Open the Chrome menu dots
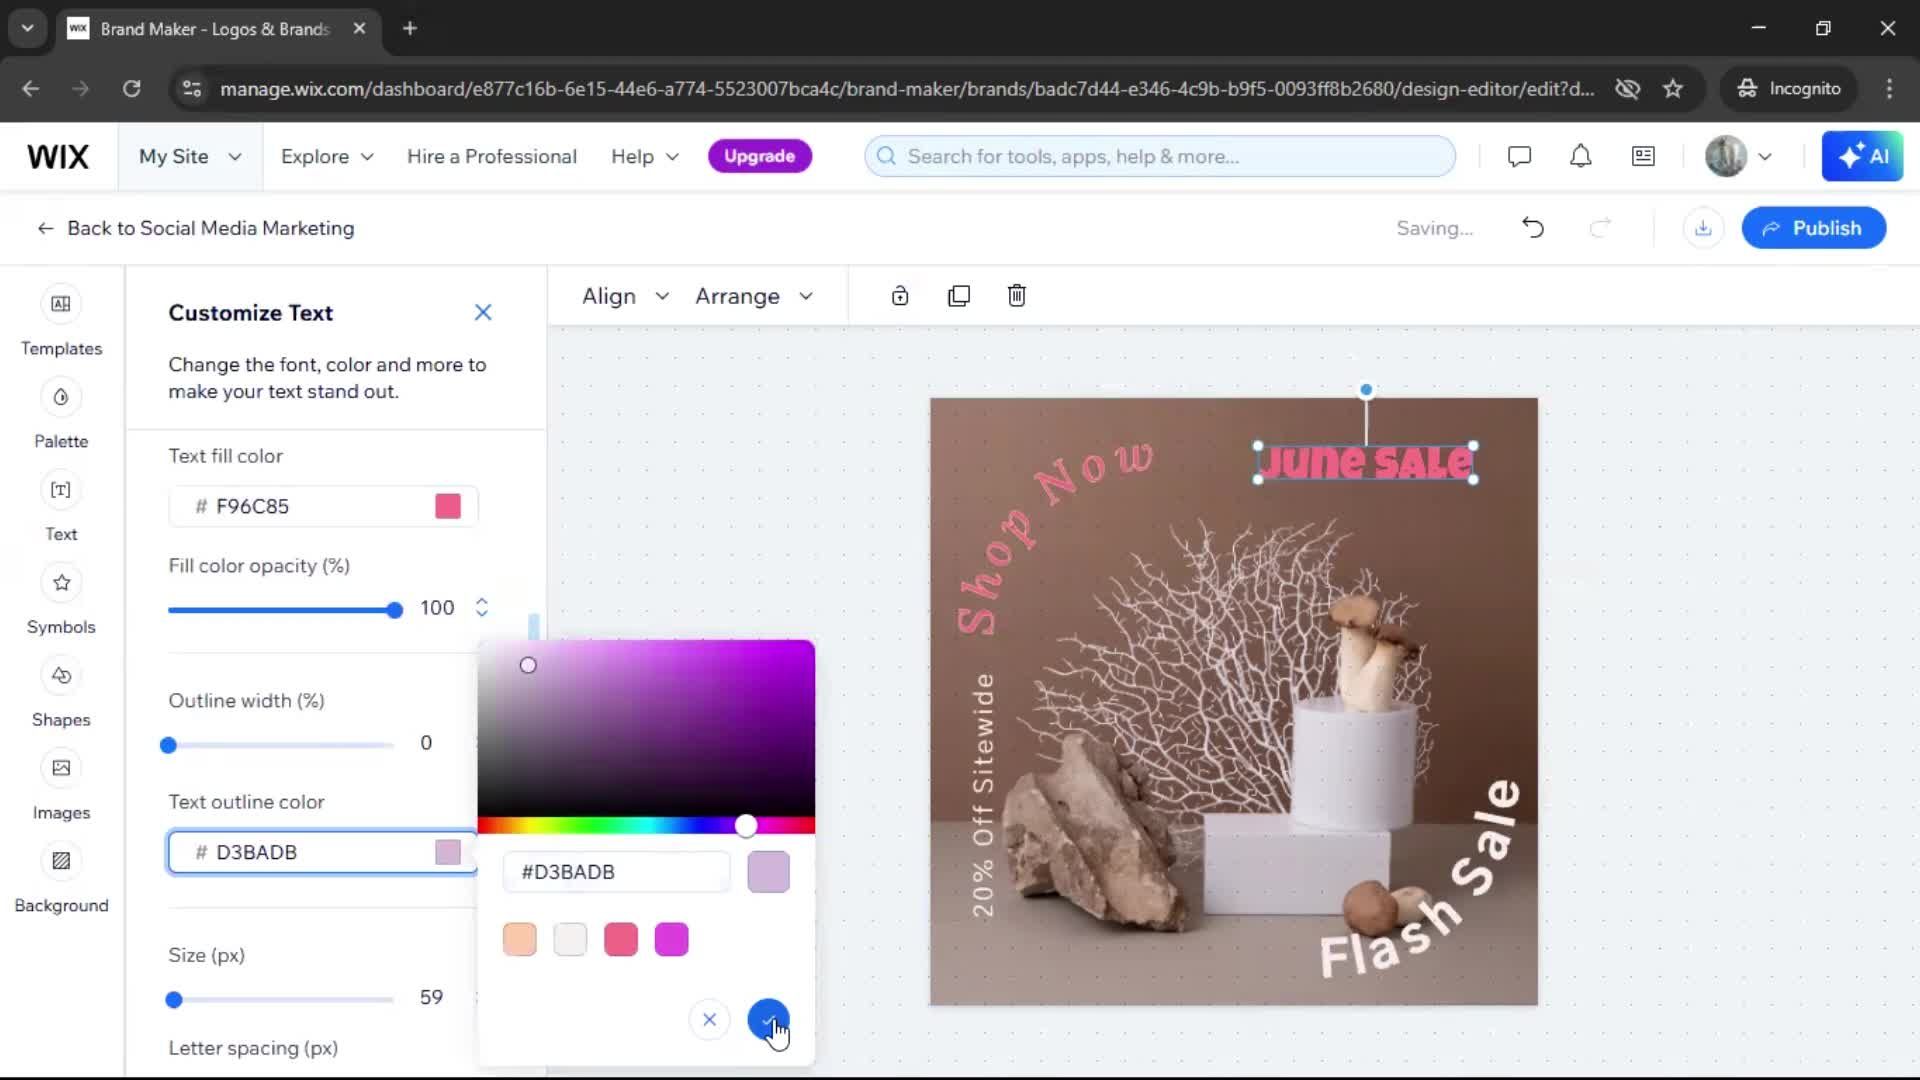 point(1889,88)
